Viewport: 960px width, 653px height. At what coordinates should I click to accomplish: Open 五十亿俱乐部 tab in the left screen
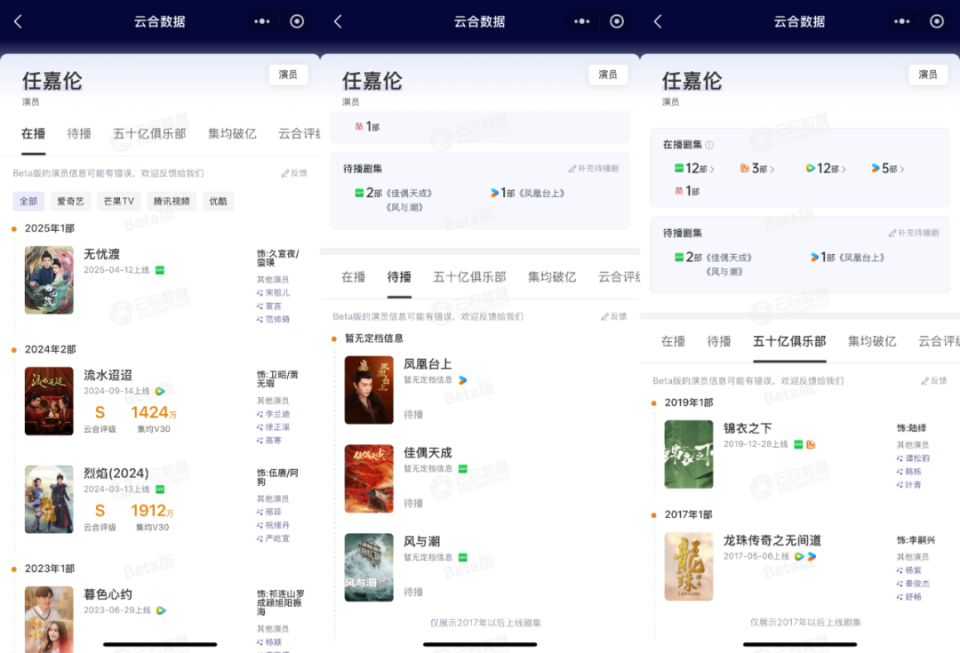tap(149, 134)
